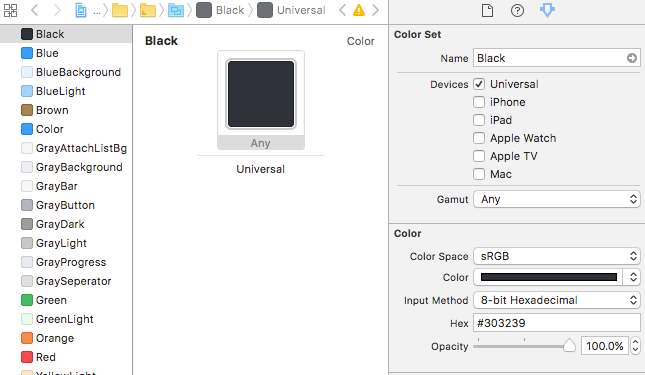This screenshot has width=645, height=375.
Task: Enable the iPhone device checkbox
Action: click(479, 102)
